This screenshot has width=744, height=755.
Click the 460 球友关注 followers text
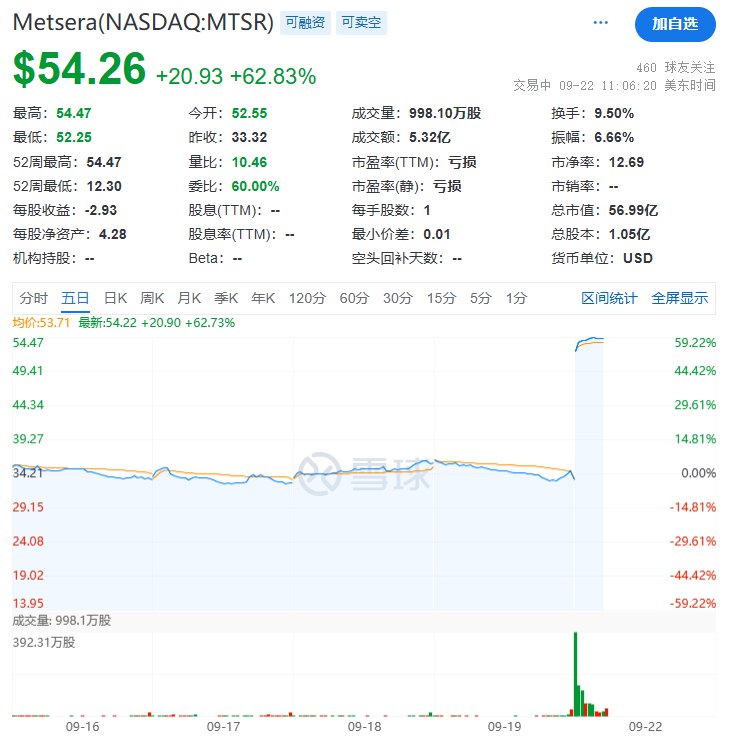click(x=676, y=67)
